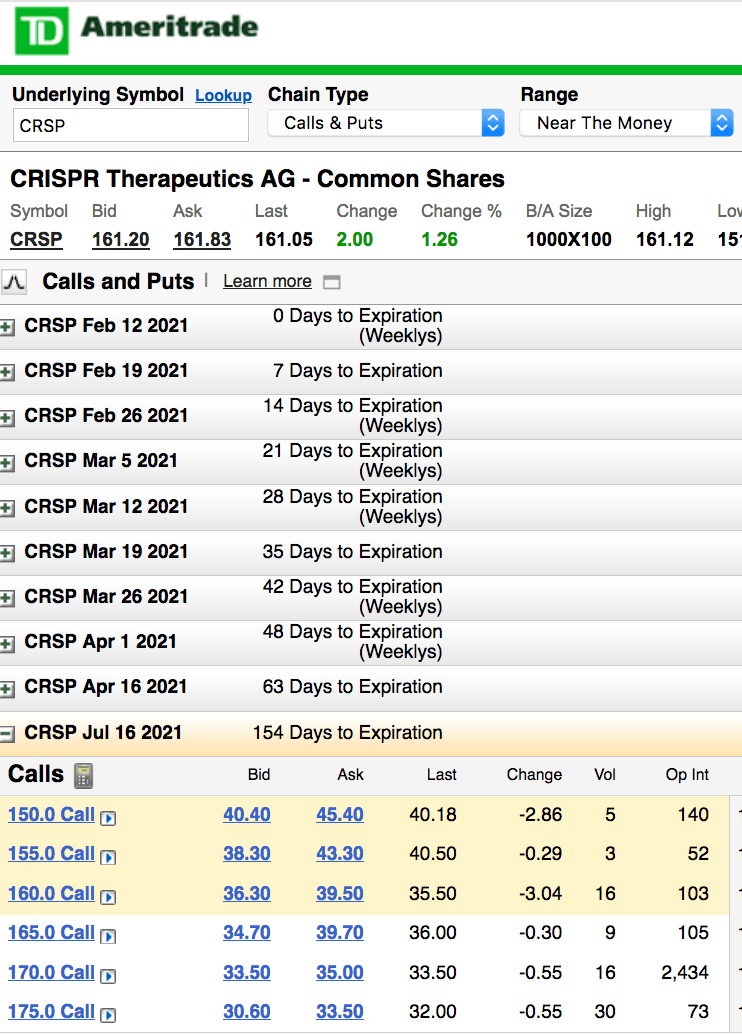Click the Underlying Symbol input field
Viewport: 742px width, 1034px height.
tap(131, 125)
